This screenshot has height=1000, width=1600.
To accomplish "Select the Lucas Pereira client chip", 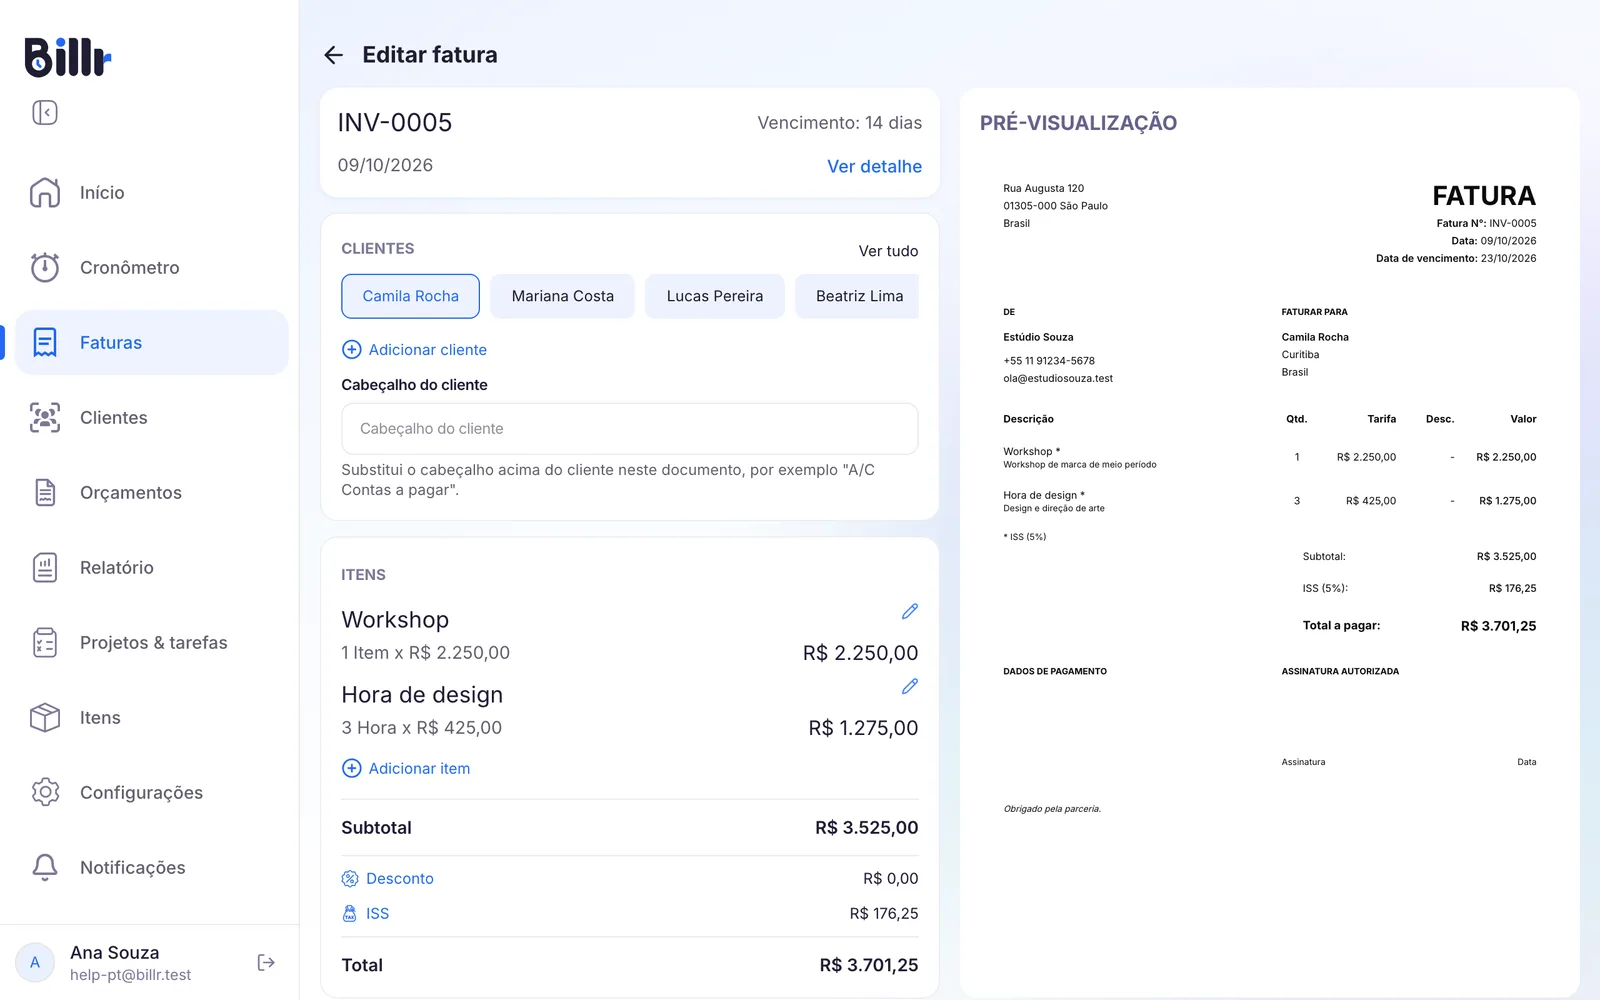I will click(x=715, y=296).
